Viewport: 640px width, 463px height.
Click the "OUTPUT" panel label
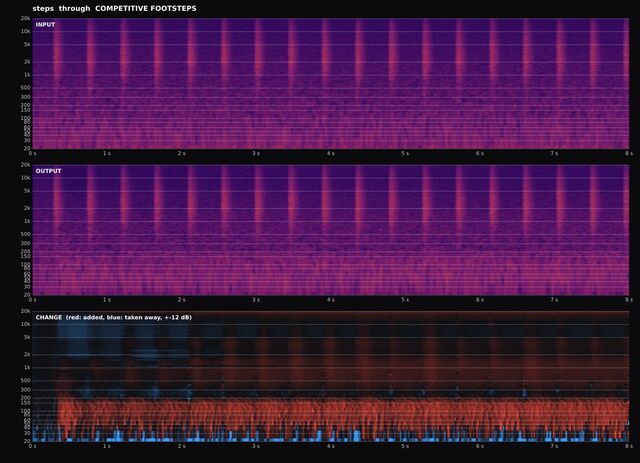point(48,171)
